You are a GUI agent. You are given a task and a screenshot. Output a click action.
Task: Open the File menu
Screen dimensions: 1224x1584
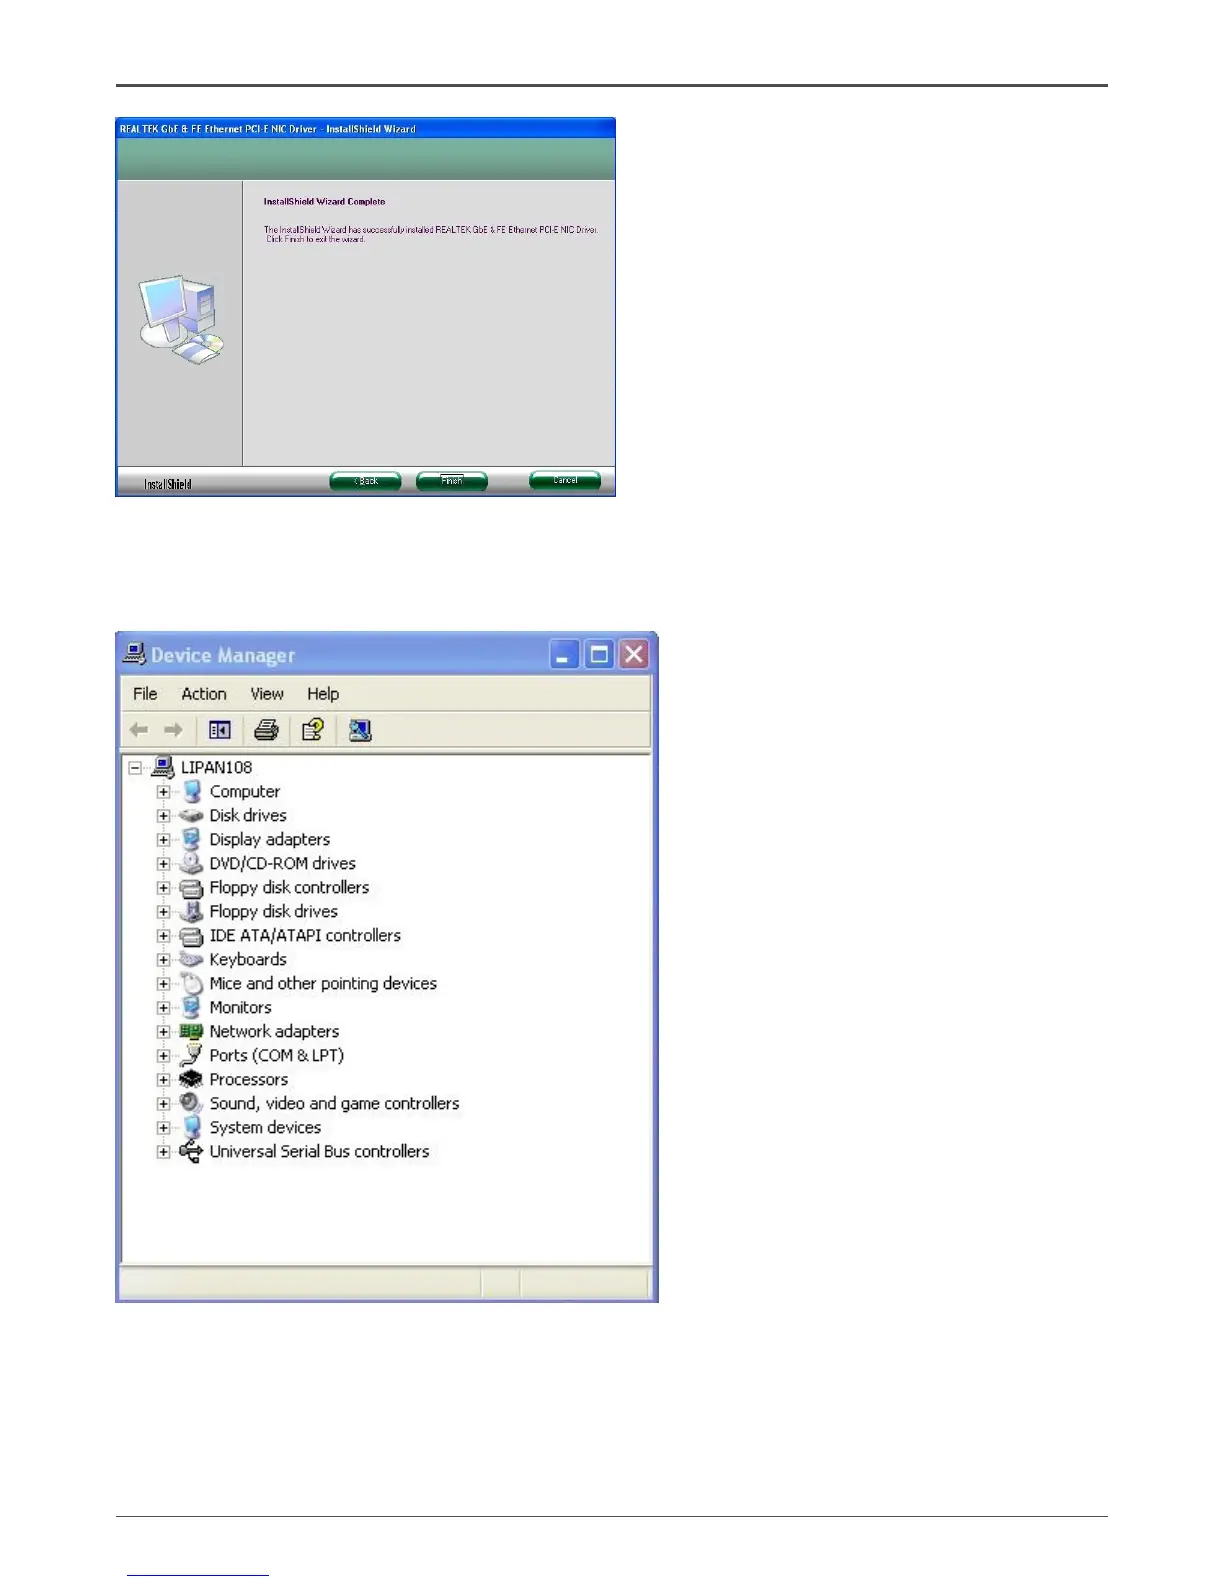145,694
